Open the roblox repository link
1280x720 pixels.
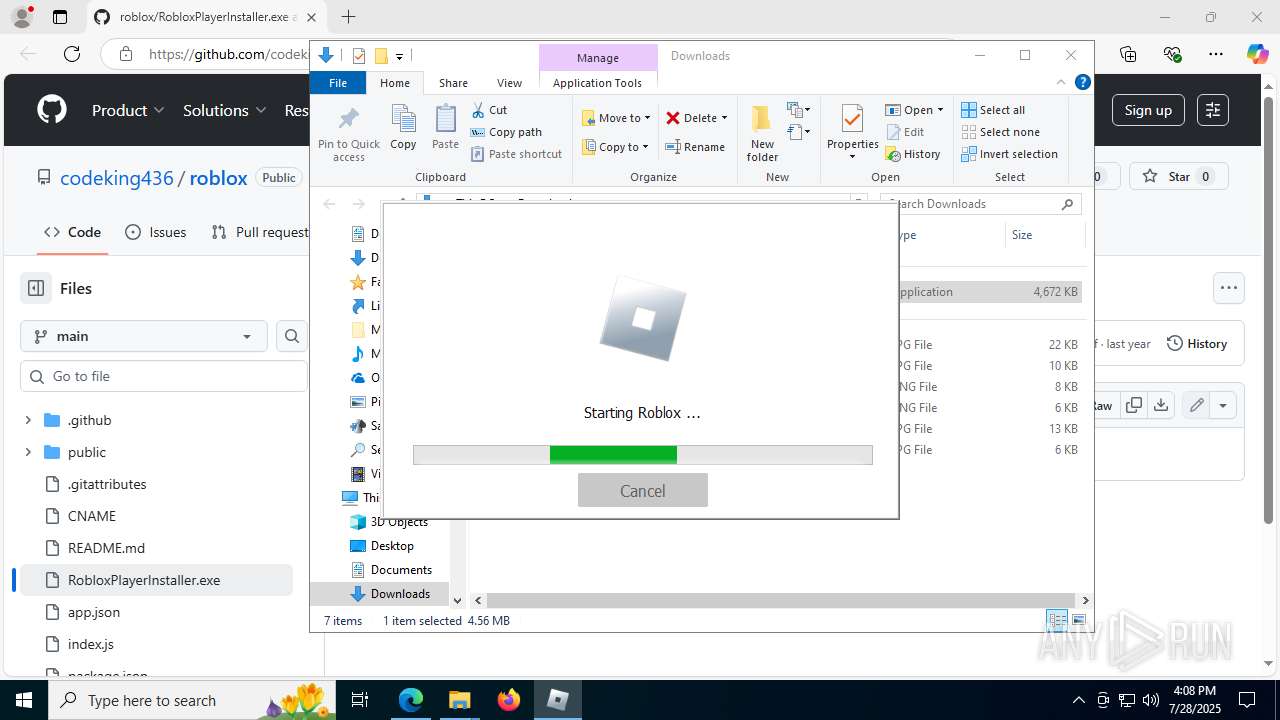218,178
